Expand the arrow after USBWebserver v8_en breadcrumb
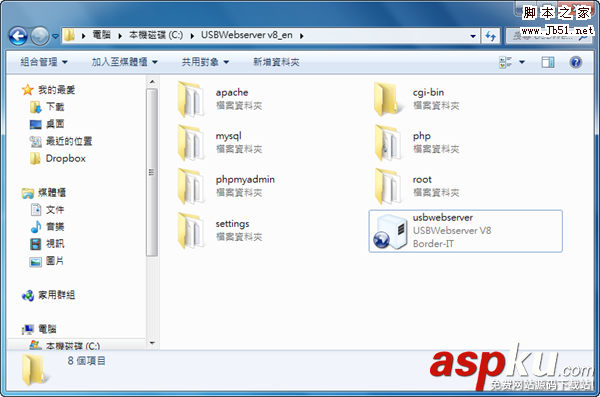This screenshot has width=600, height=397. (302, 36)
